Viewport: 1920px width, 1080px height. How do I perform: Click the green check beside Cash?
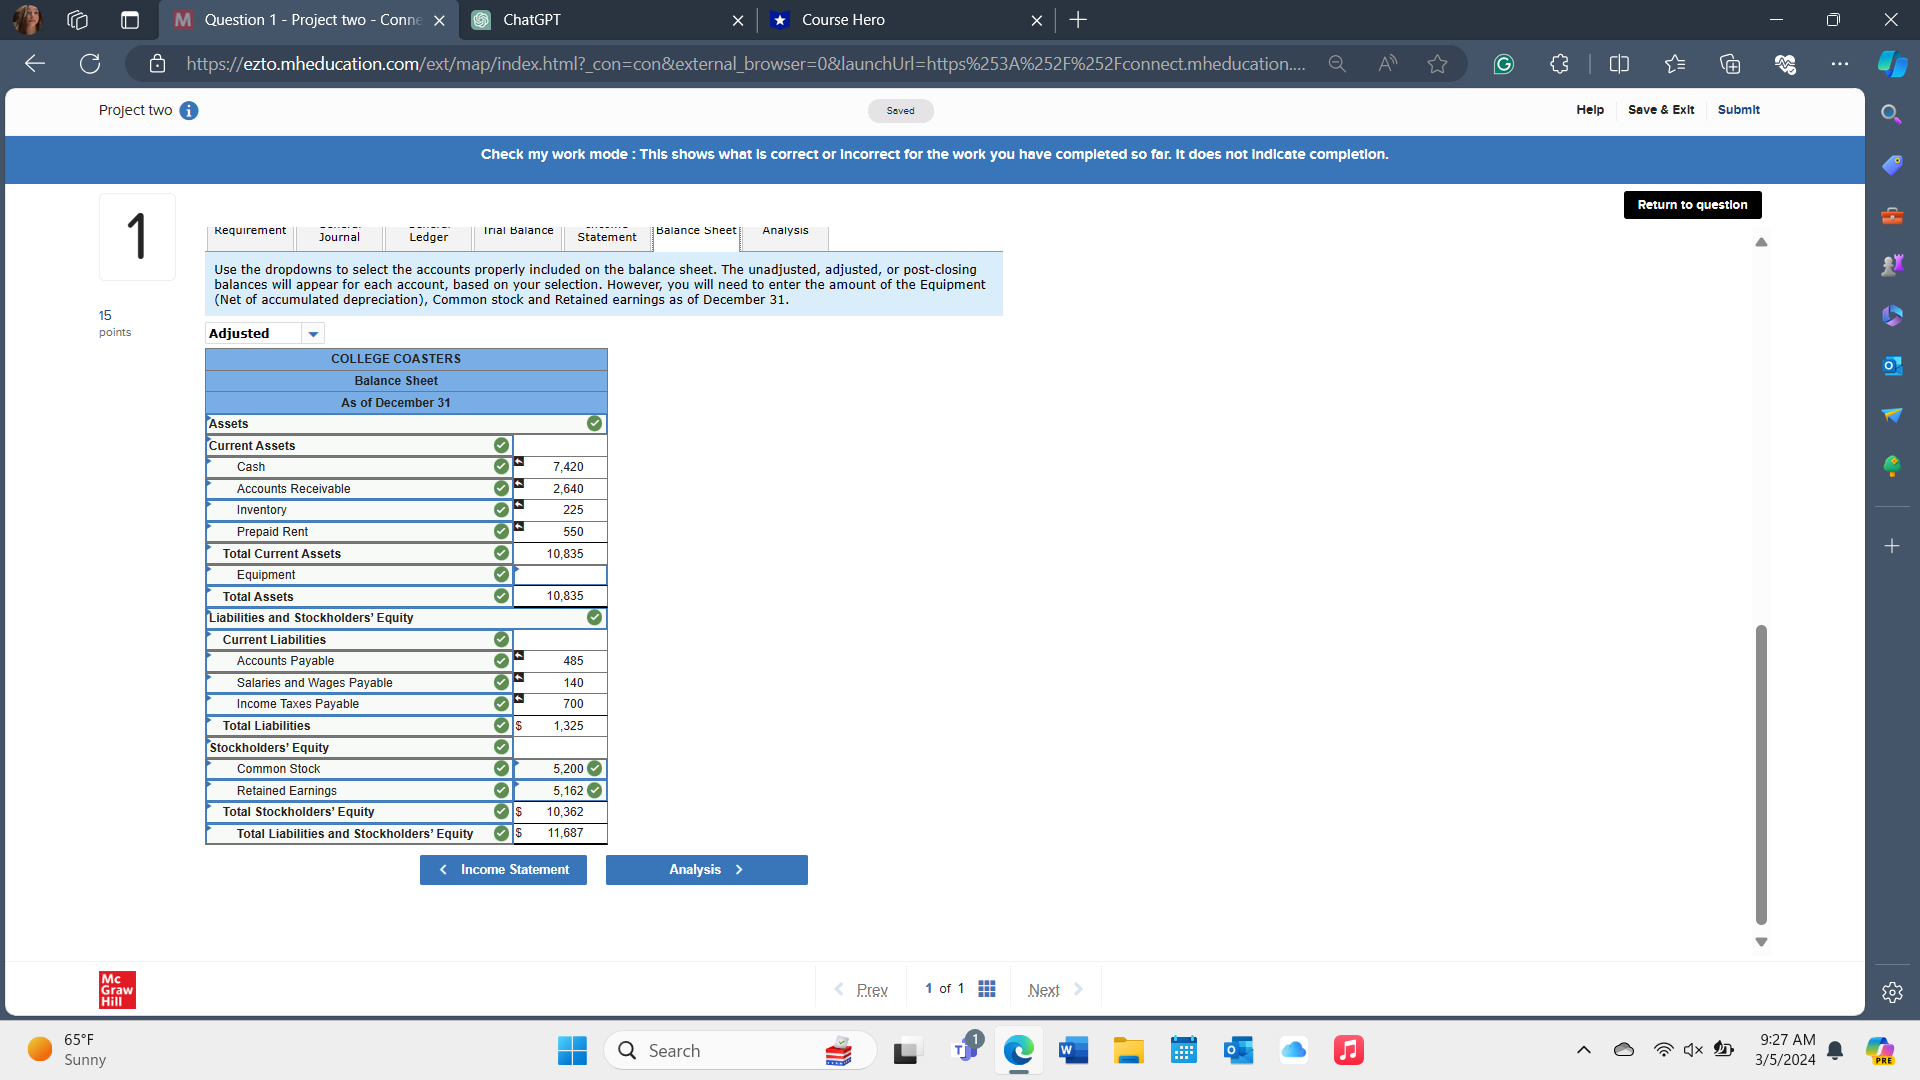tap(500, 467)
